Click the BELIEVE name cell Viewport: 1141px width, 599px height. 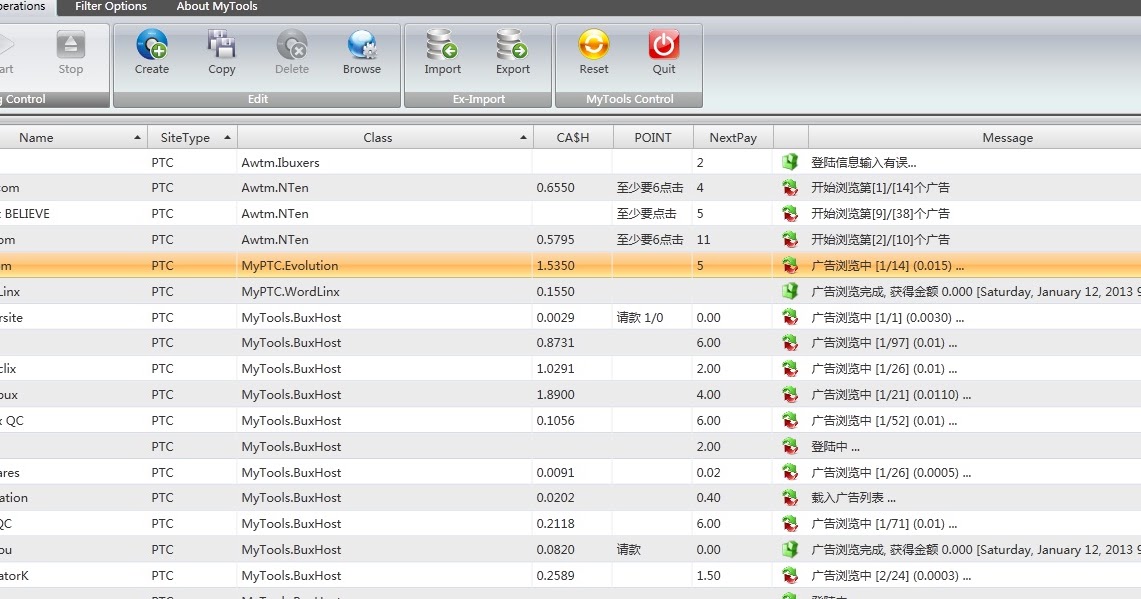(26, 213)
